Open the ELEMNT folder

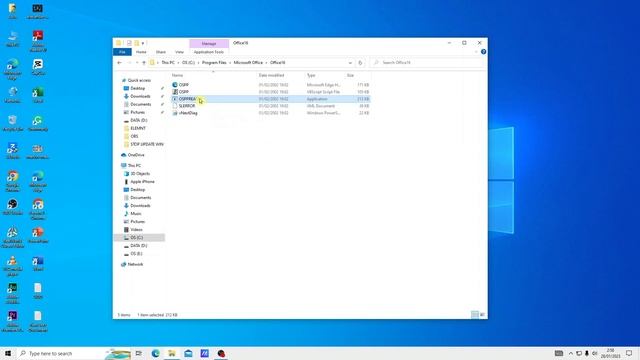(138, 128)
